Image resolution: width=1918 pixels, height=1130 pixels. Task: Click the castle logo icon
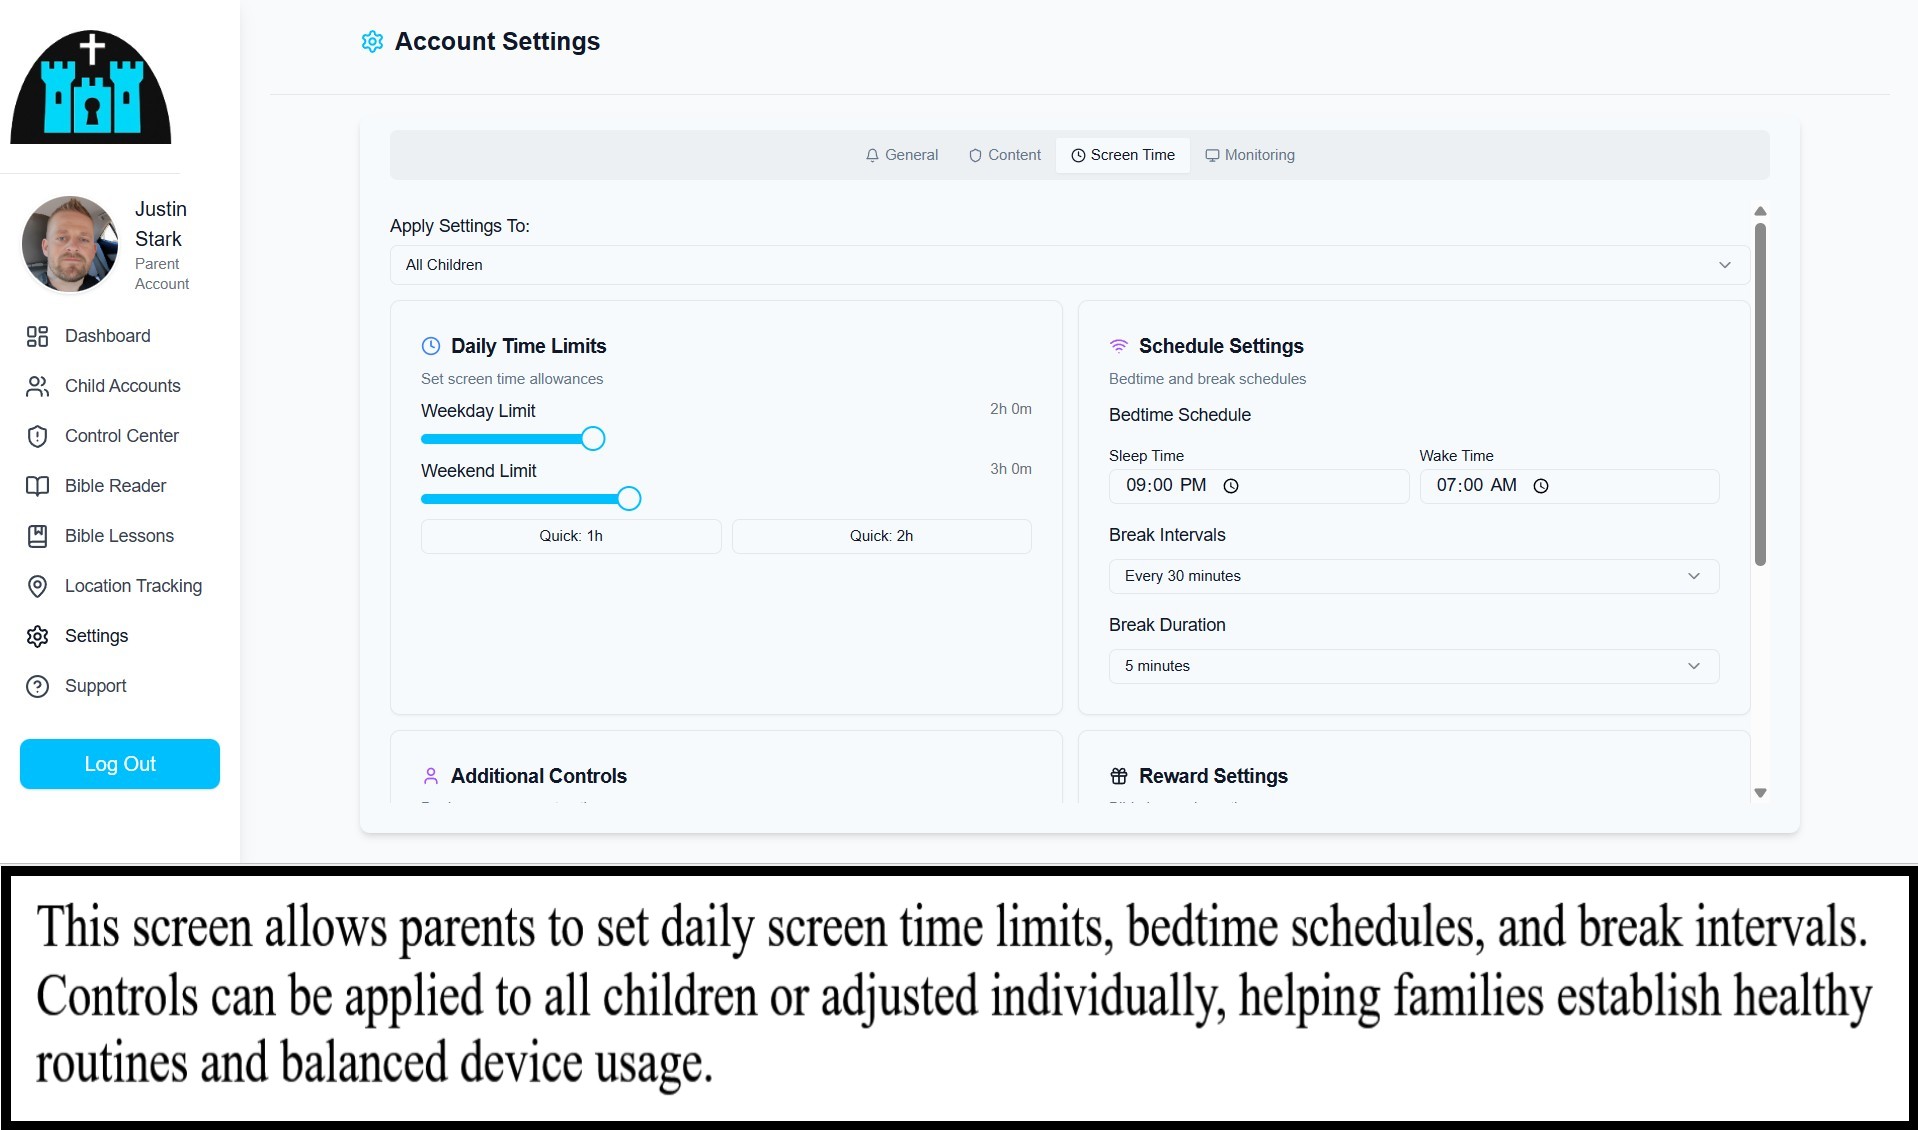click(x=91, y=87)
